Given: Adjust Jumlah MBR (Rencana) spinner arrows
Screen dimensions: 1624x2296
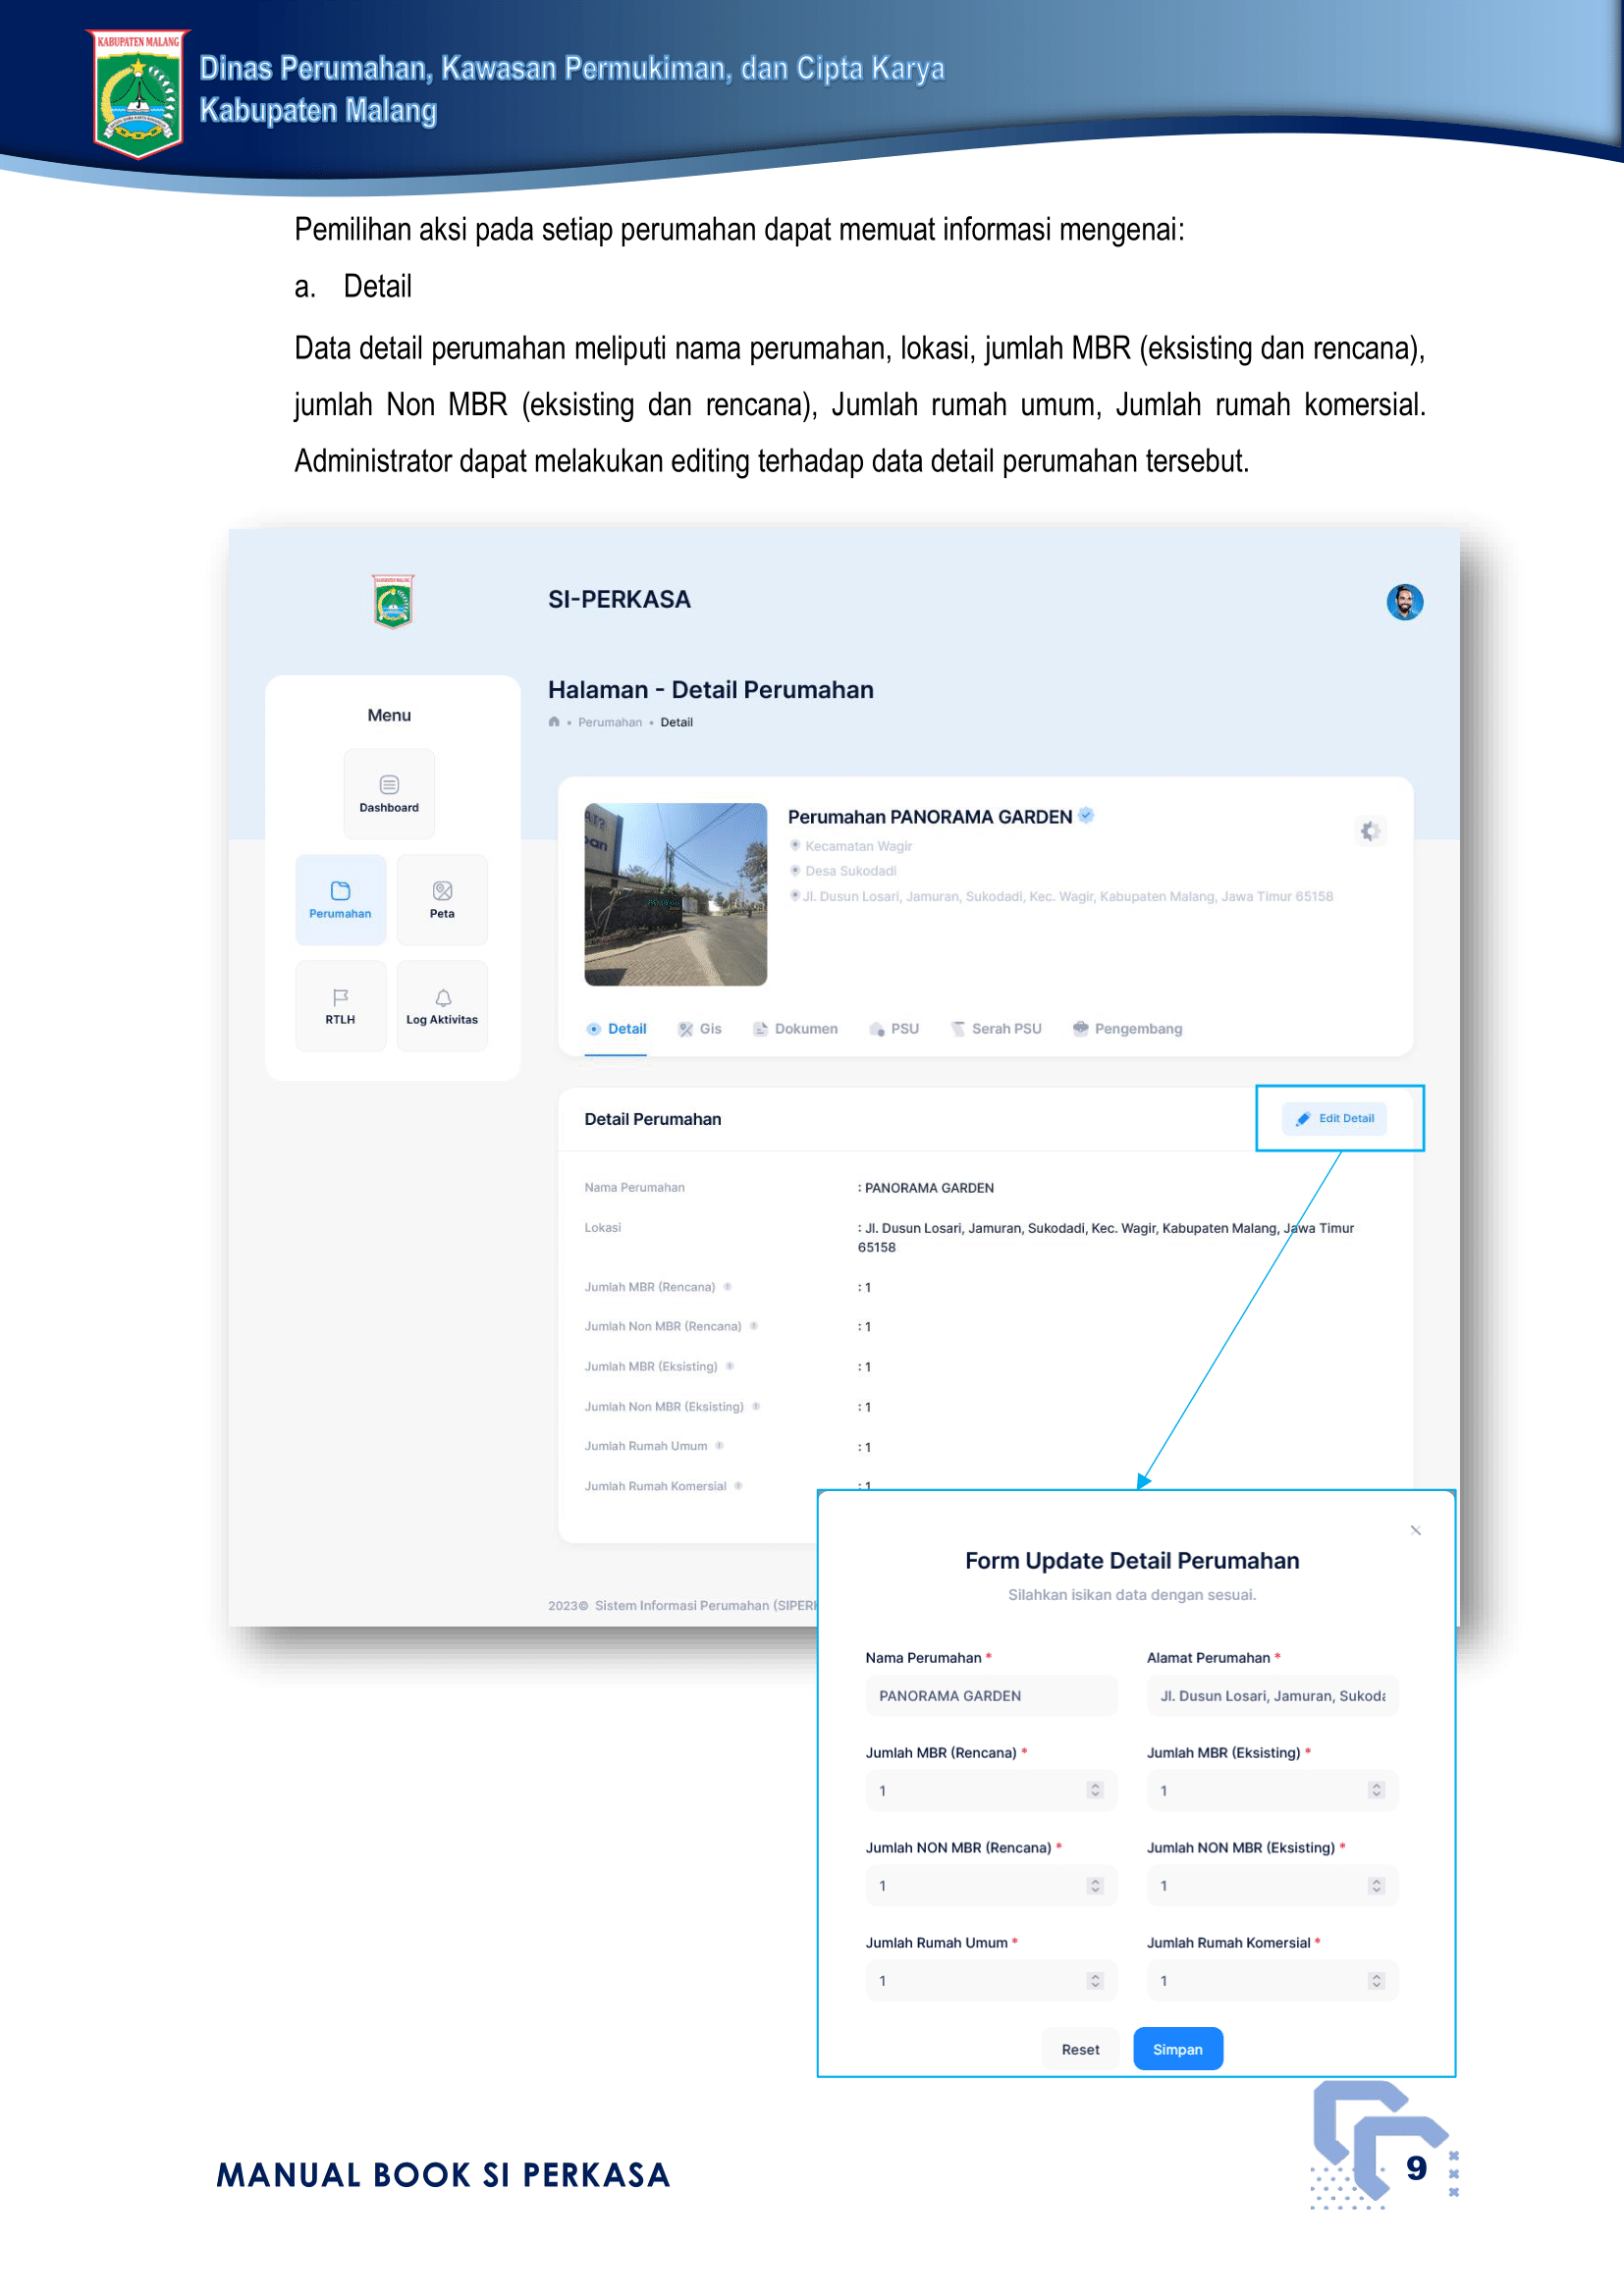Looking at the screenshot, I should [1095, 1790].
